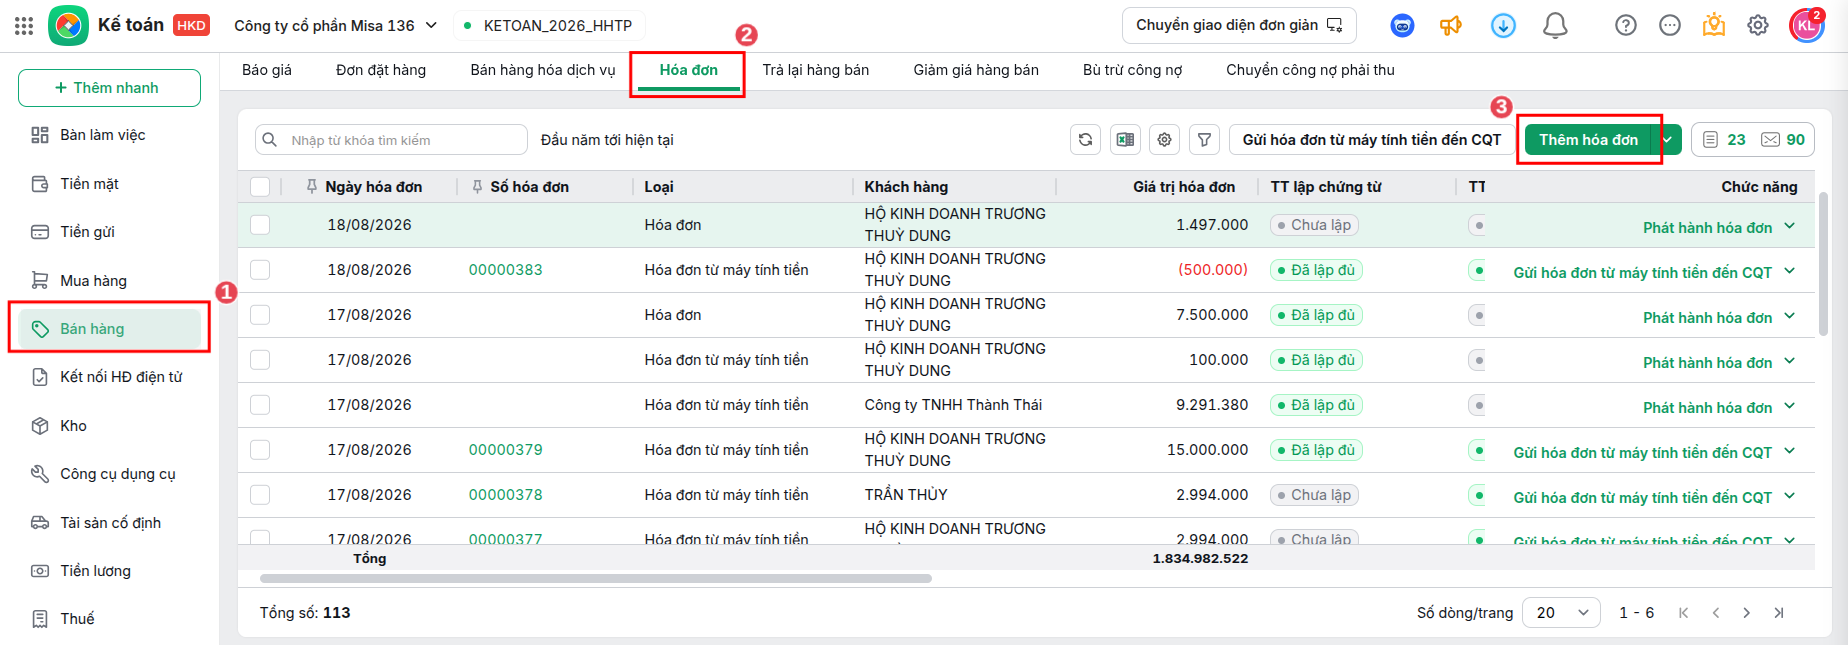This screenshot has width=1848, height=645.
Task: Tick checkbox for invoice 00000383
Action: 260,270
